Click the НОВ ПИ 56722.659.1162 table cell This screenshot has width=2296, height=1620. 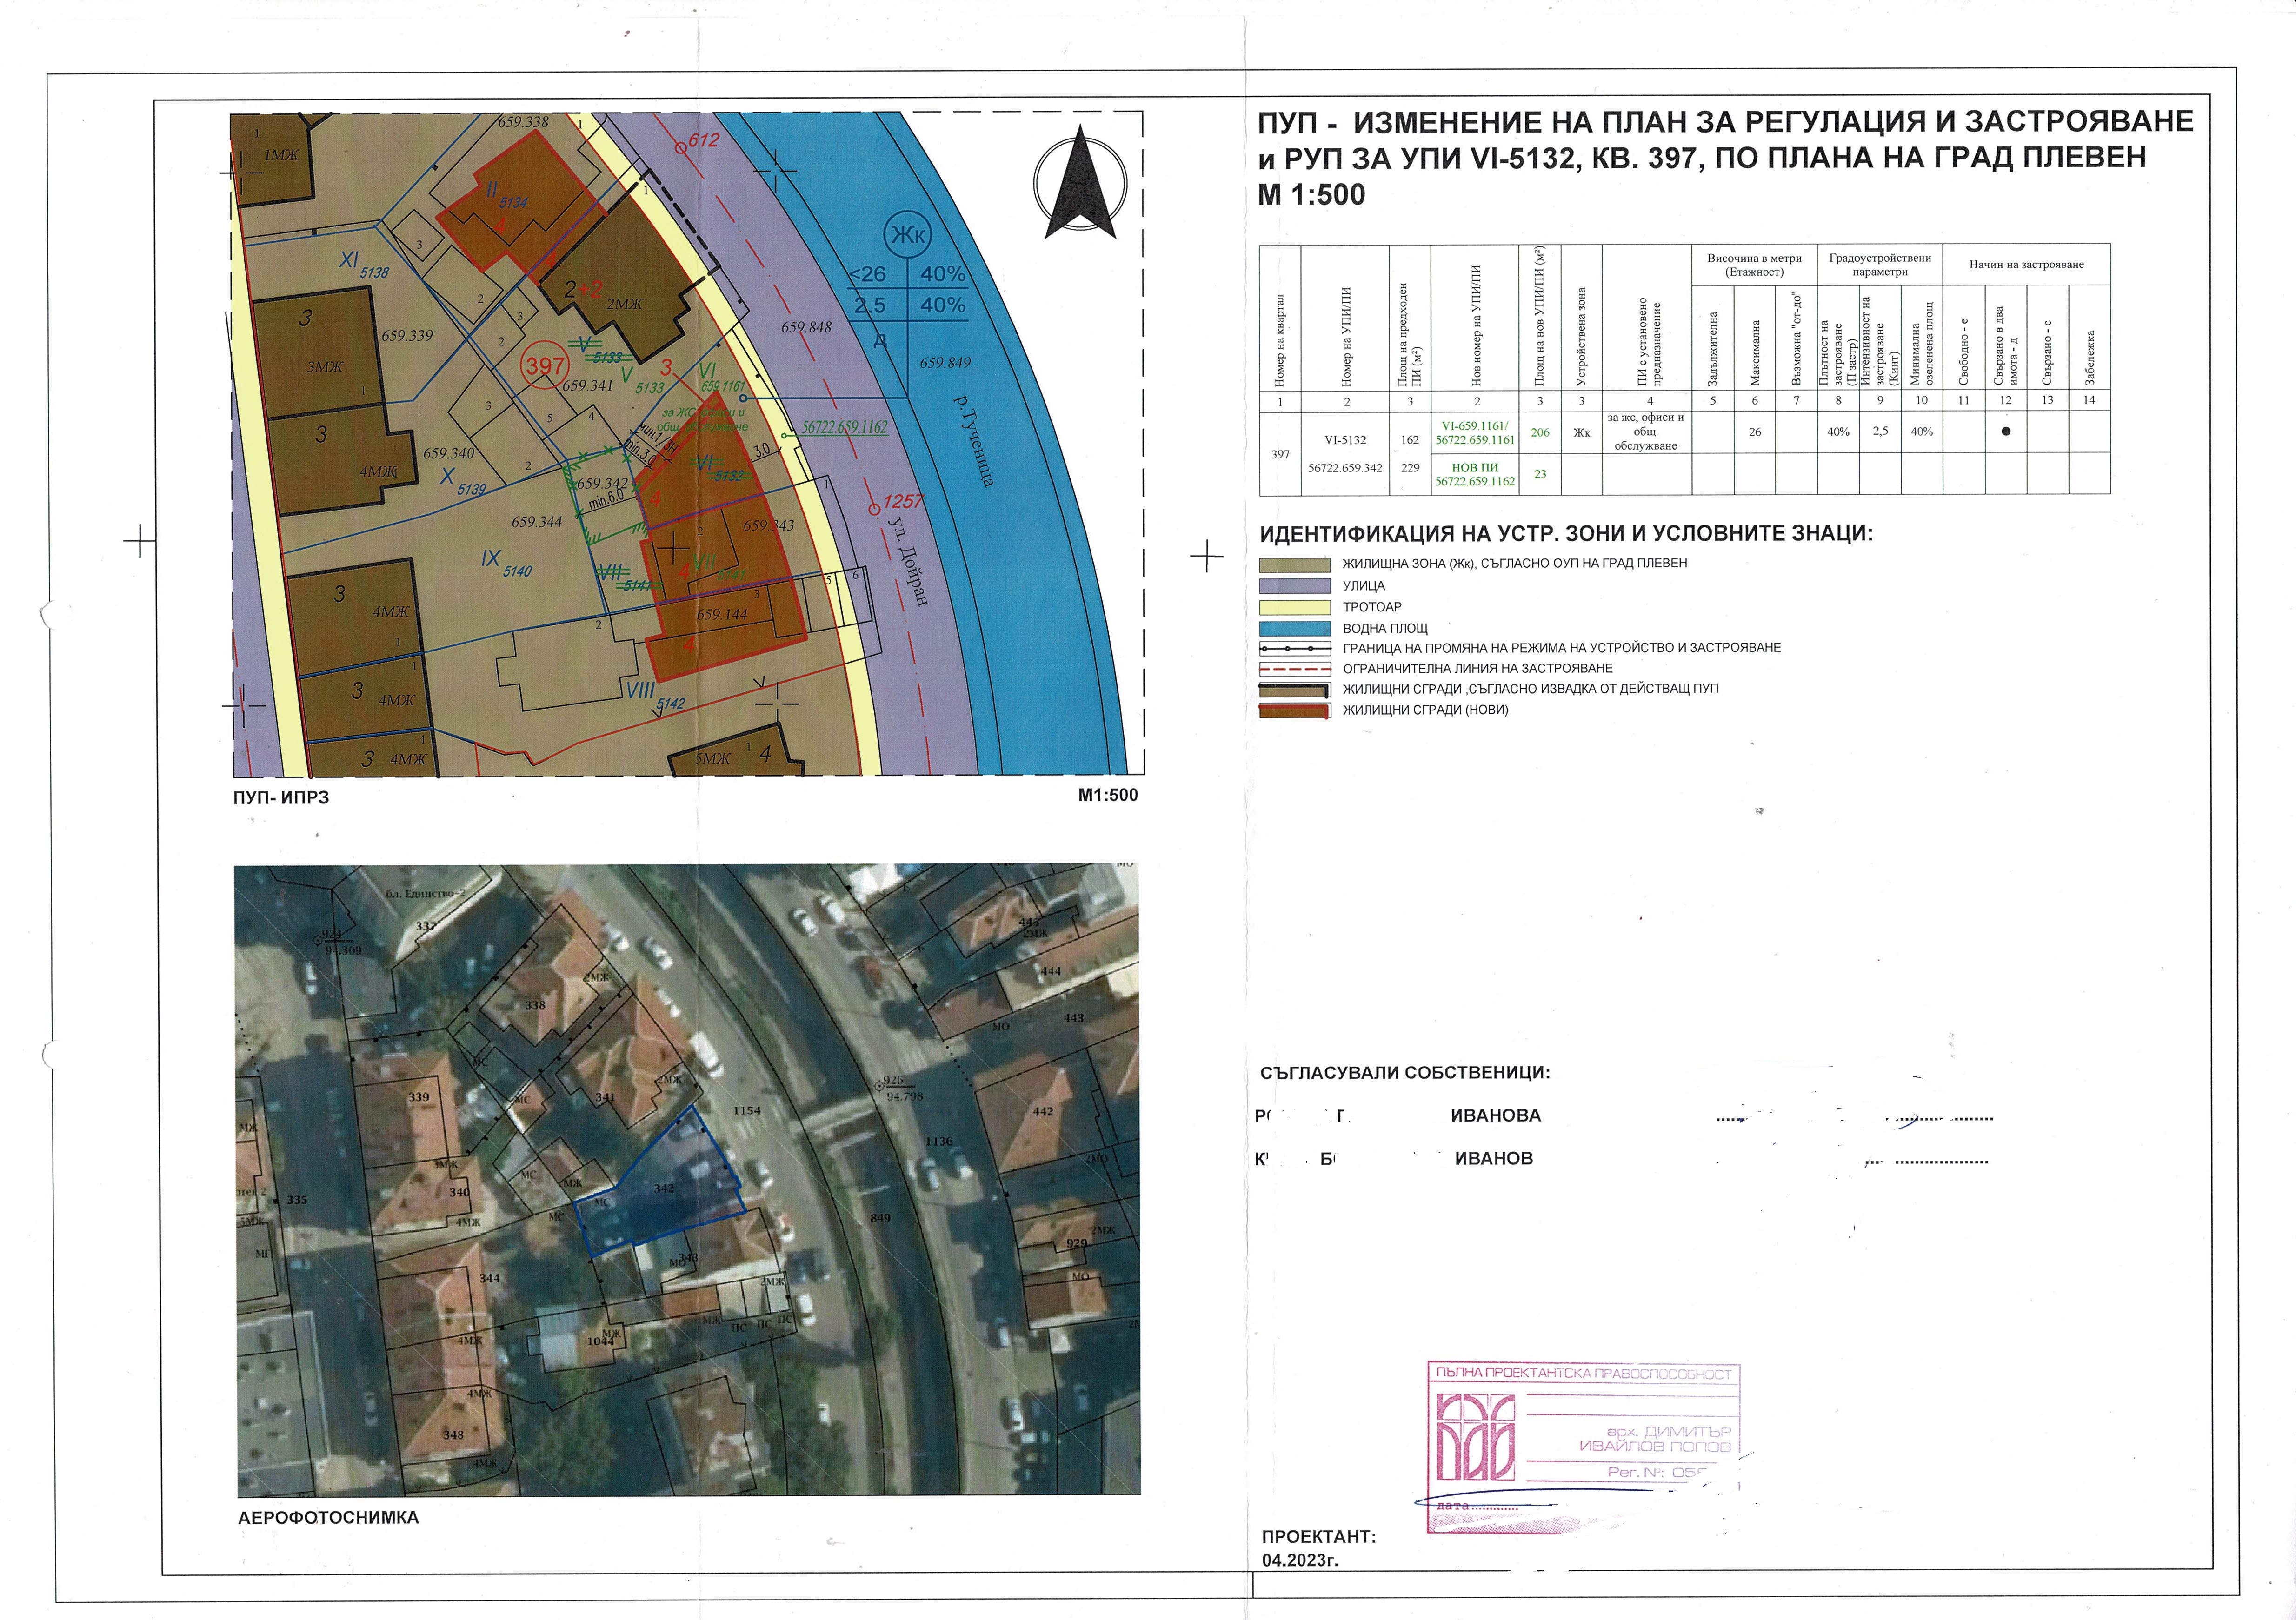point(1475,474)
